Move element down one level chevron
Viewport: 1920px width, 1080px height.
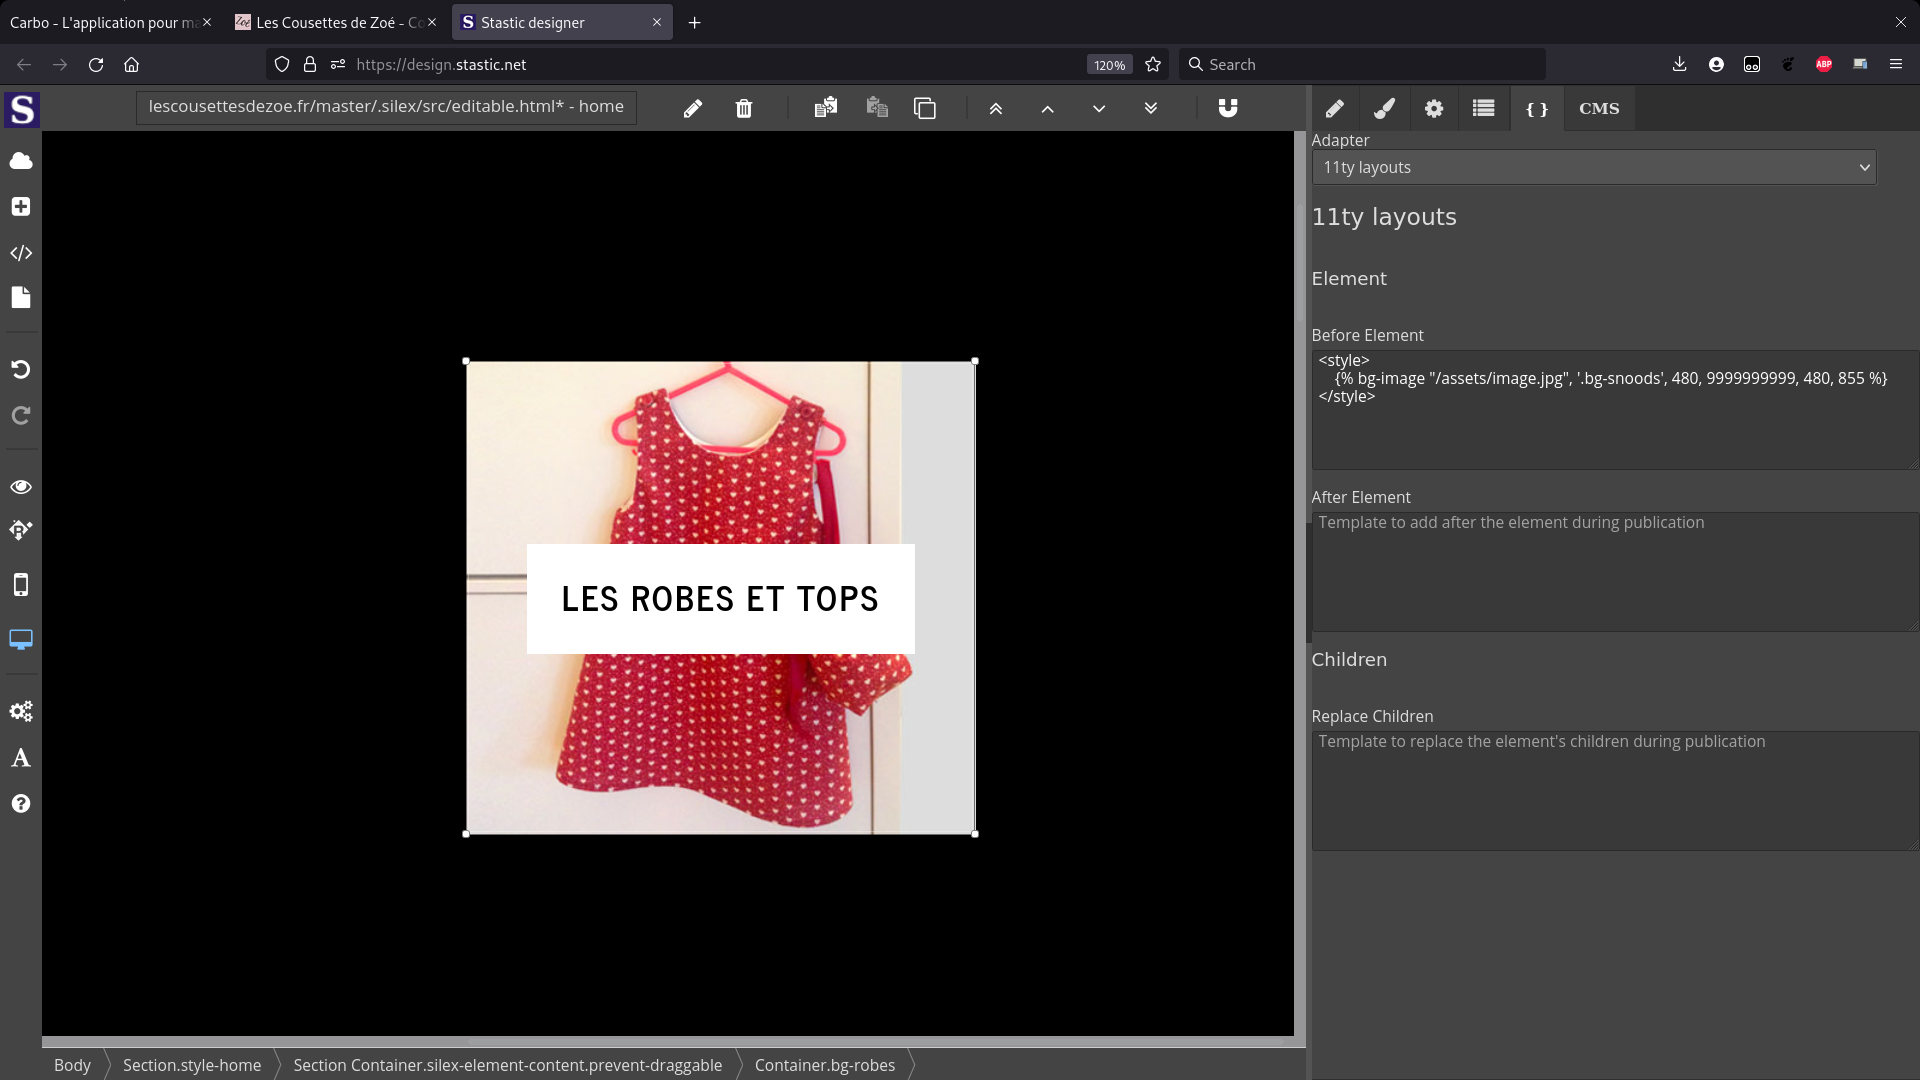(1099, 108)
